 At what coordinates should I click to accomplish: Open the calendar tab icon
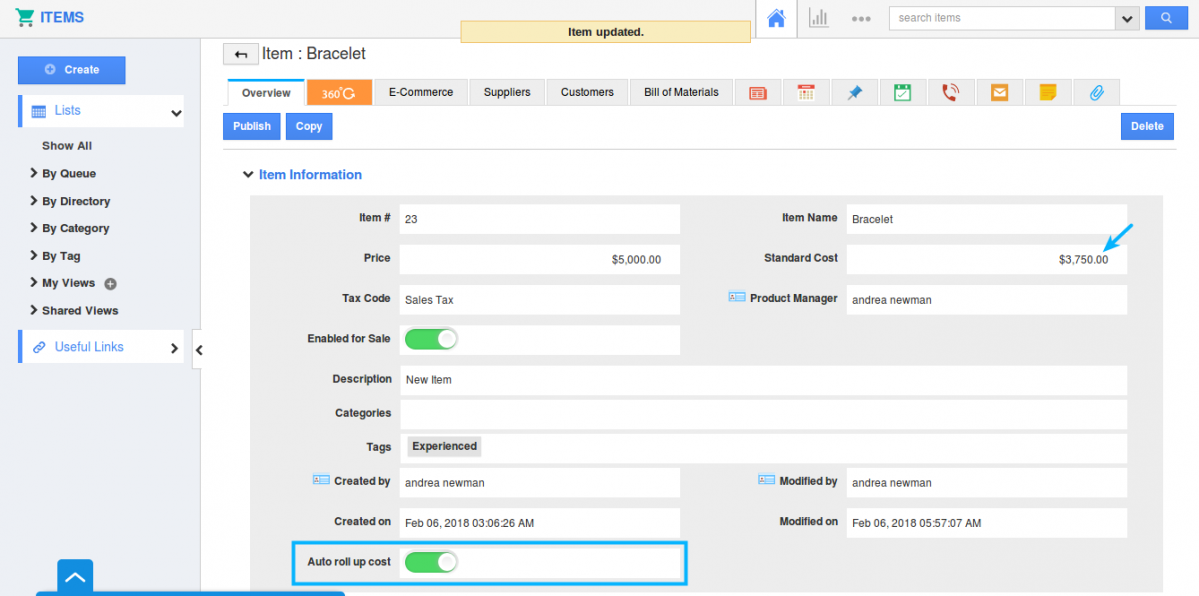(x=806, y=92)
